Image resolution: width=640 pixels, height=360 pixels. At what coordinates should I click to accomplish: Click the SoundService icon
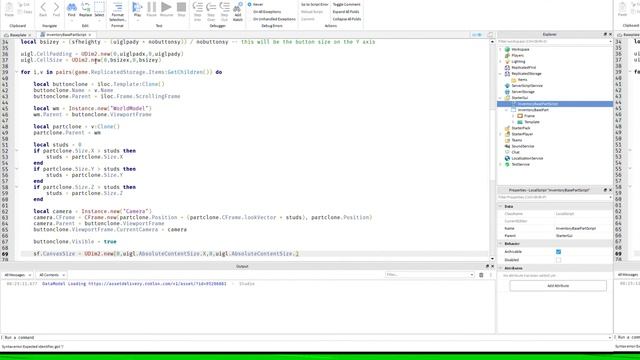pyautogui.click(x=507, y=146)
